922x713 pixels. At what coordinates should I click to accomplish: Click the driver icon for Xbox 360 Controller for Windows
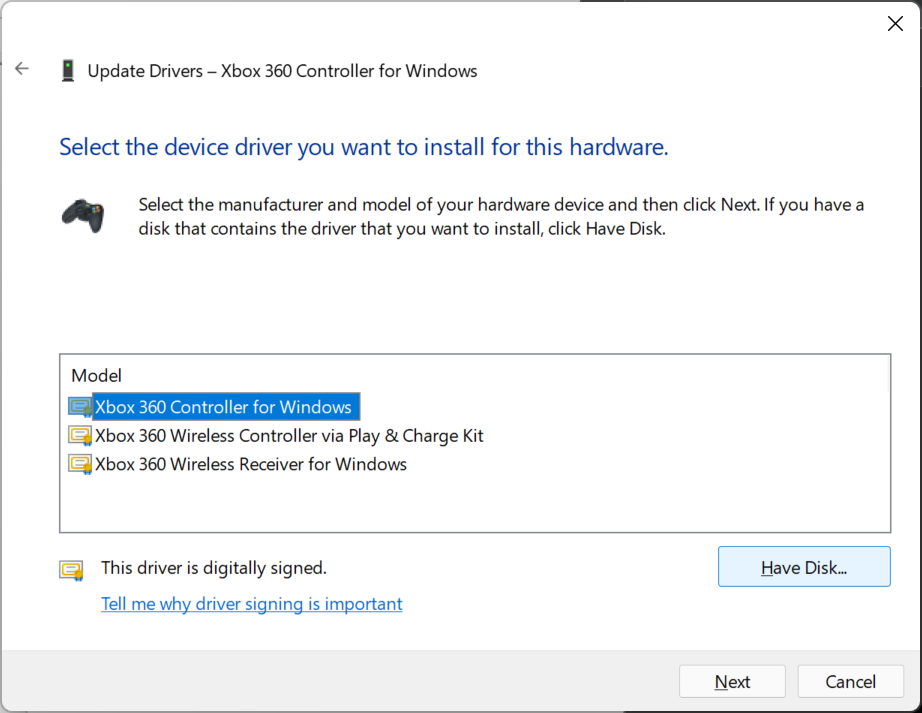tap(80, 407)
